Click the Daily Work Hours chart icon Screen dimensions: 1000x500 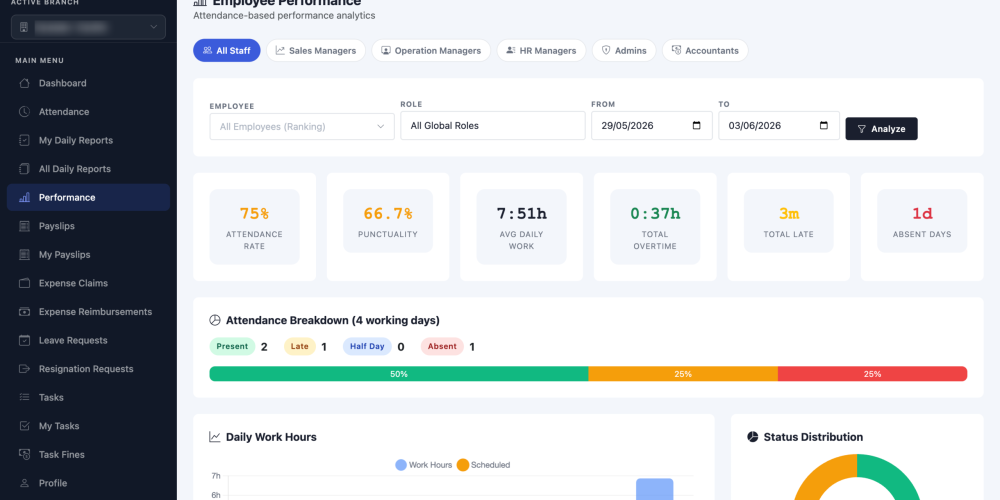[215, 437]
